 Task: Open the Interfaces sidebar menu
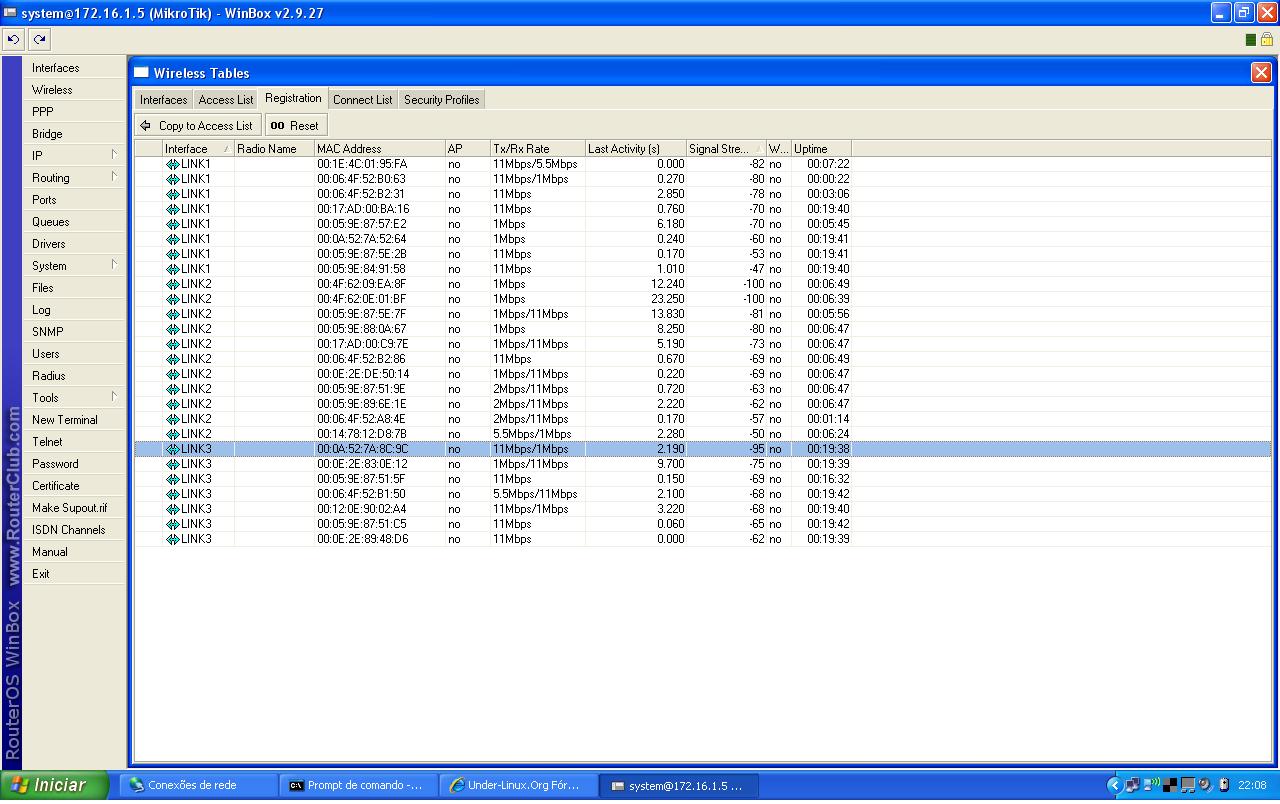(75, 68)
